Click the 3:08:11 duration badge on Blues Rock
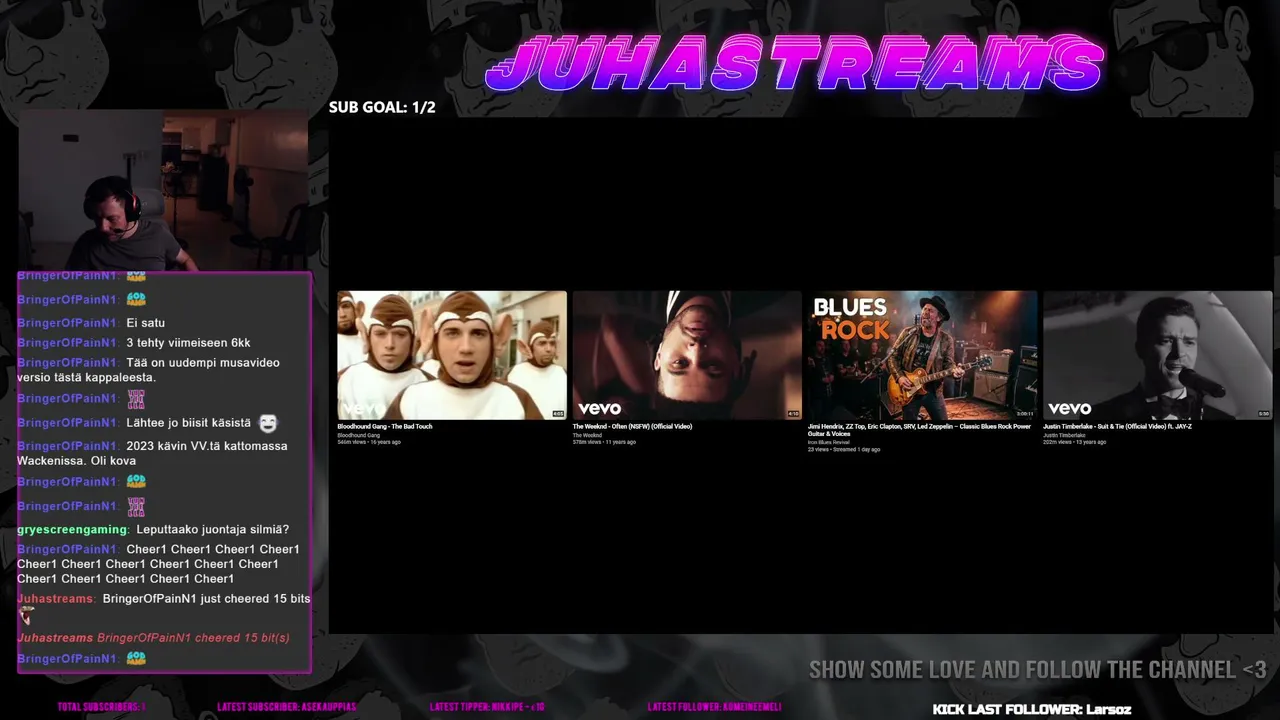Viewport: 1280px width, 720px height. 1025,413
